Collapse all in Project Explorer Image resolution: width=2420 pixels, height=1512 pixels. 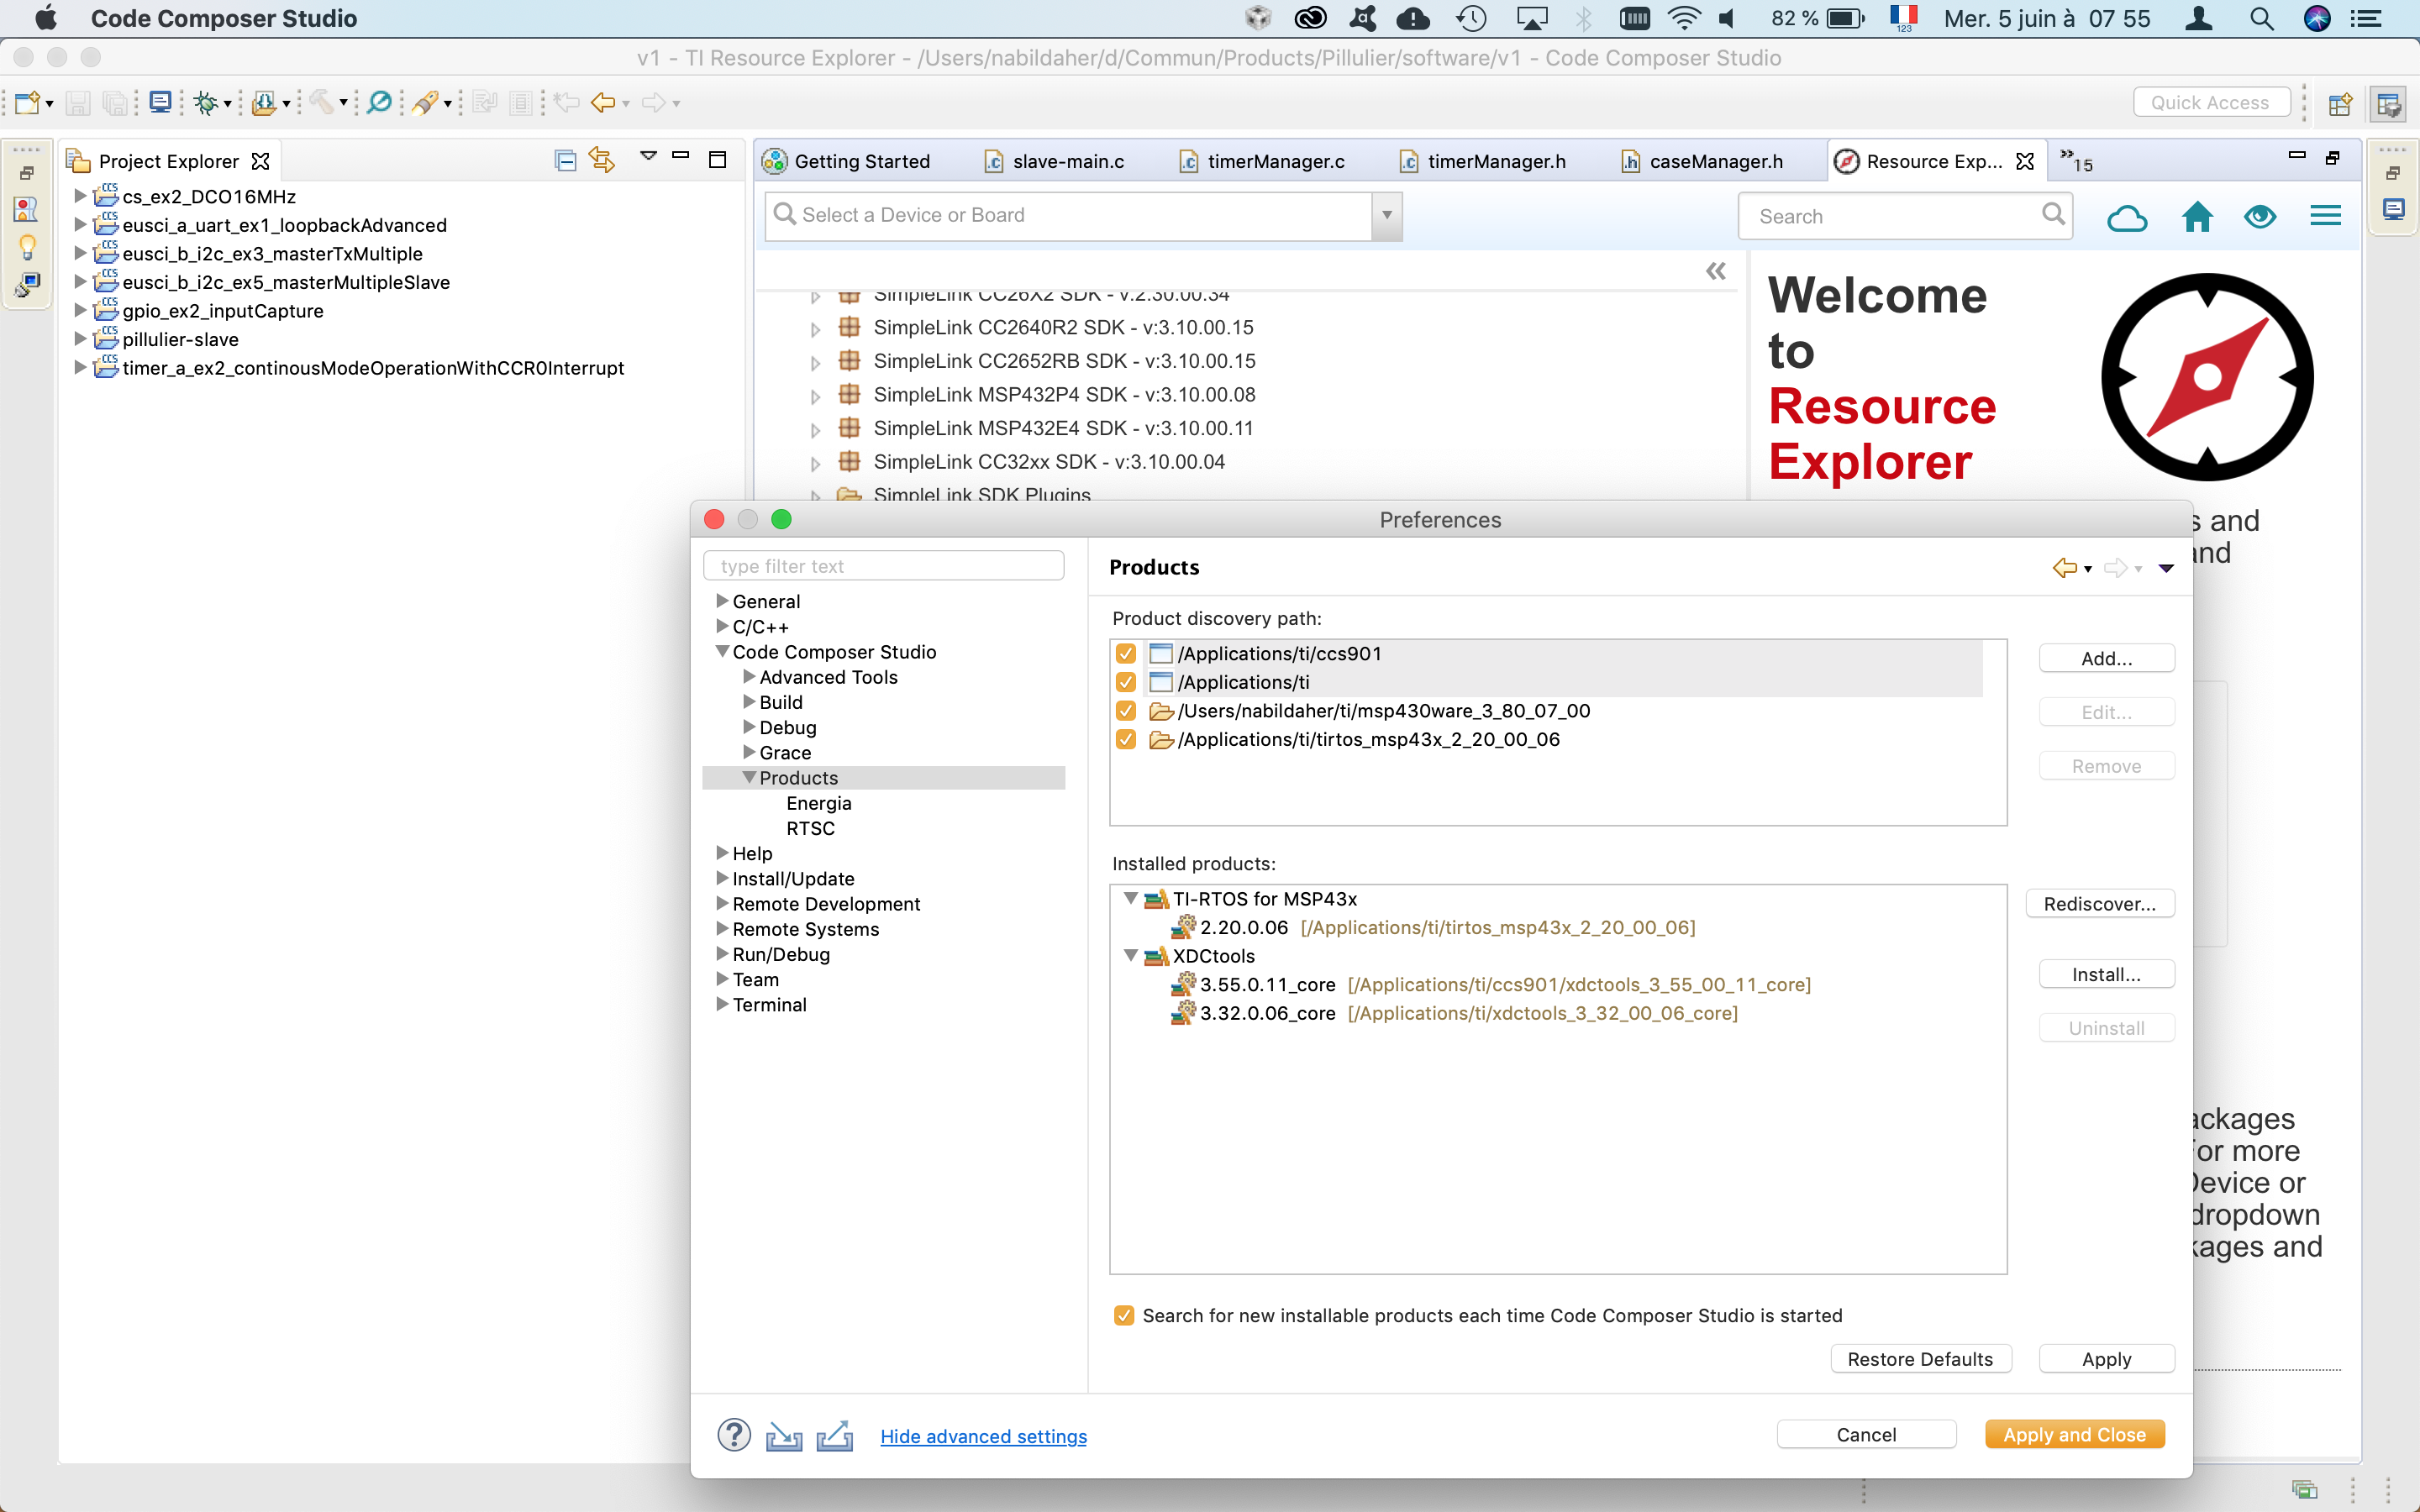(565, 160)
